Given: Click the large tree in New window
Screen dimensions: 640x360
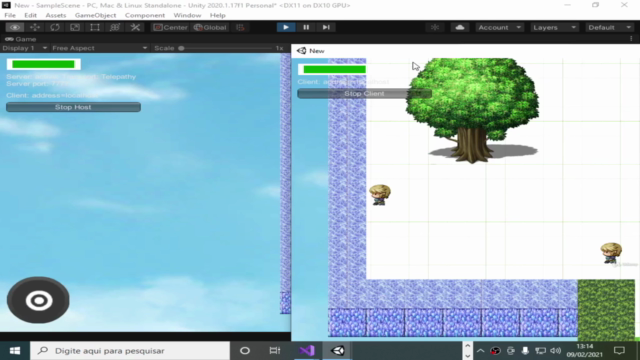Looking at the screenshot, I should (473, 109).
